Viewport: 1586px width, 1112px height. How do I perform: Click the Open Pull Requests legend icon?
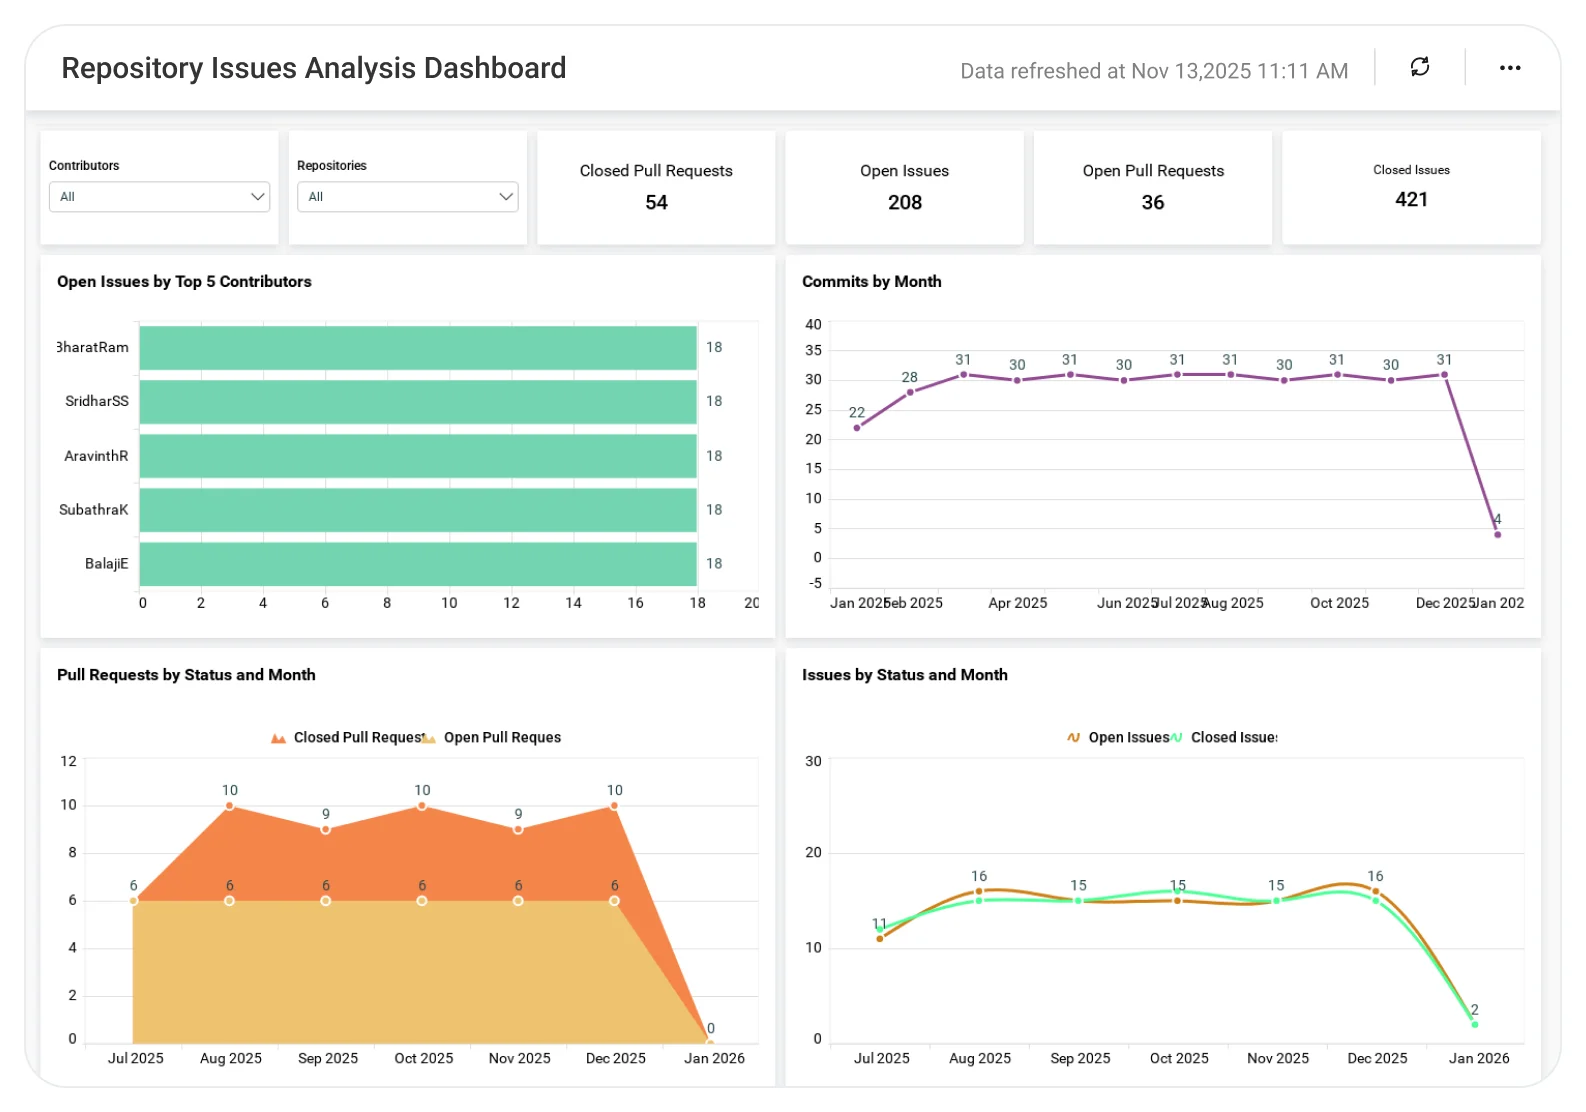click(x=429, y=738)
